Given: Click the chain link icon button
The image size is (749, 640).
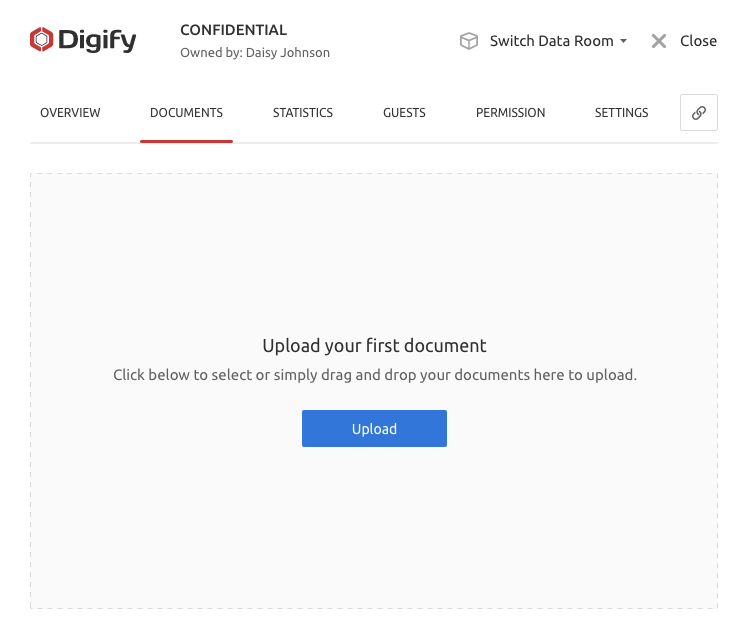Looking at the screenshot, I should click(x=698, y=113).
